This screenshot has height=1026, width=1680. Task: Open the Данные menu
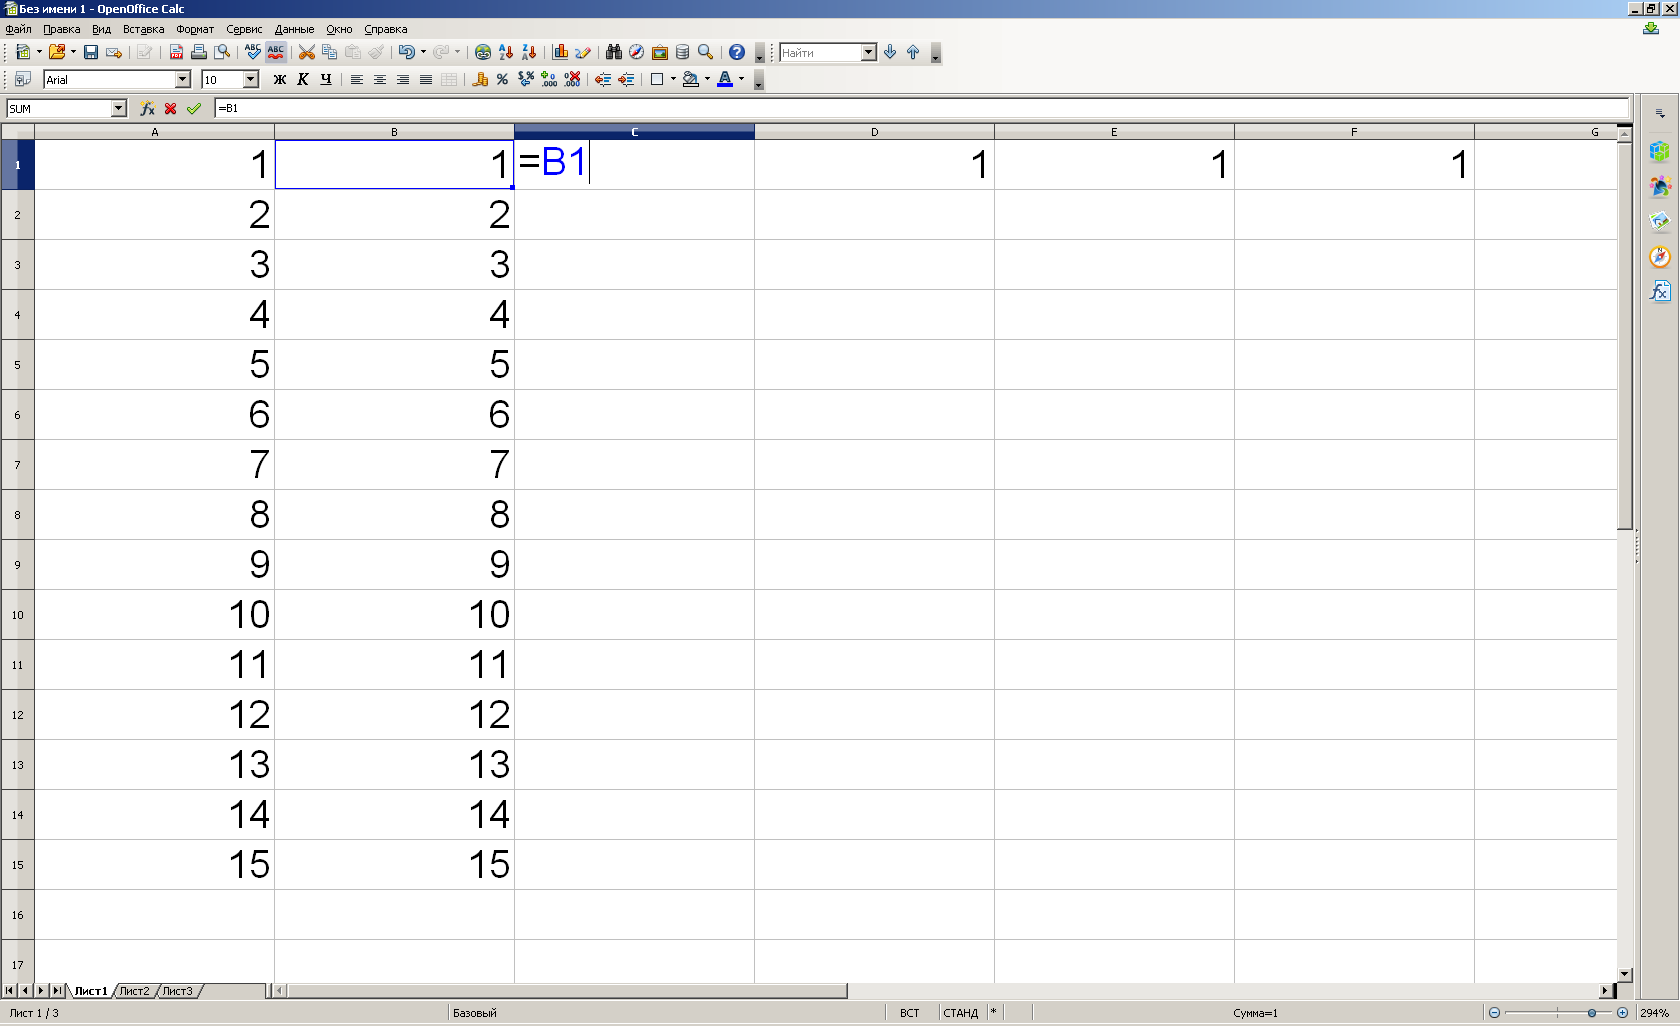pos(294,29)
